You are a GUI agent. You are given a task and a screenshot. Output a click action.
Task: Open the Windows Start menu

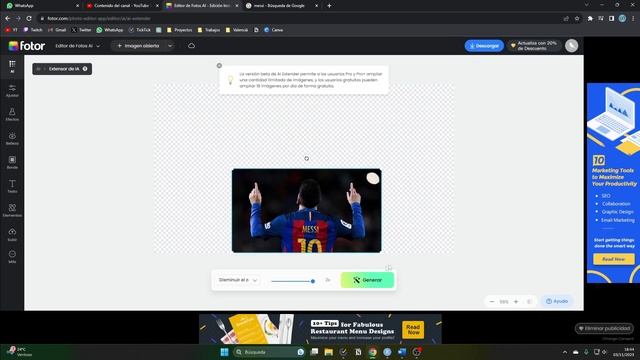(x=224, y=352)
